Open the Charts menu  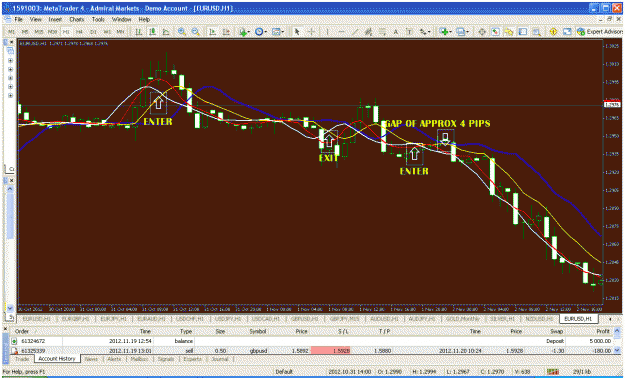[x=77, y=19]
